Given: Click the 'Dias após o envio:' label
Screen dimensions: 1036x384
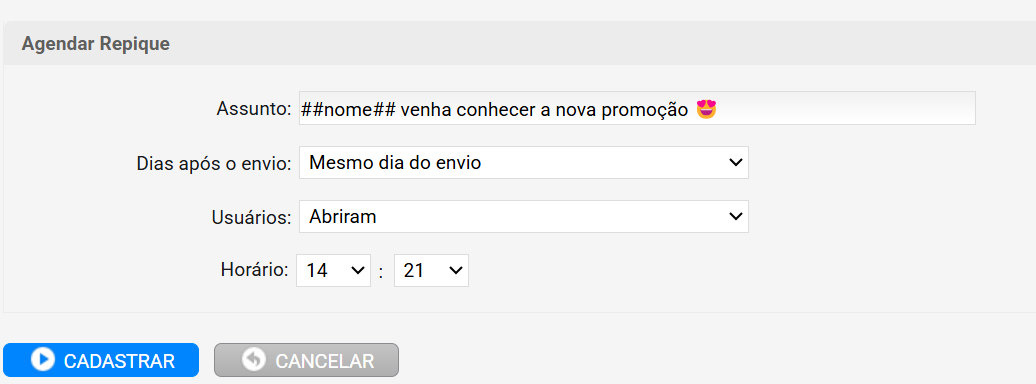Looking at the screenshot, I should 214,164.
